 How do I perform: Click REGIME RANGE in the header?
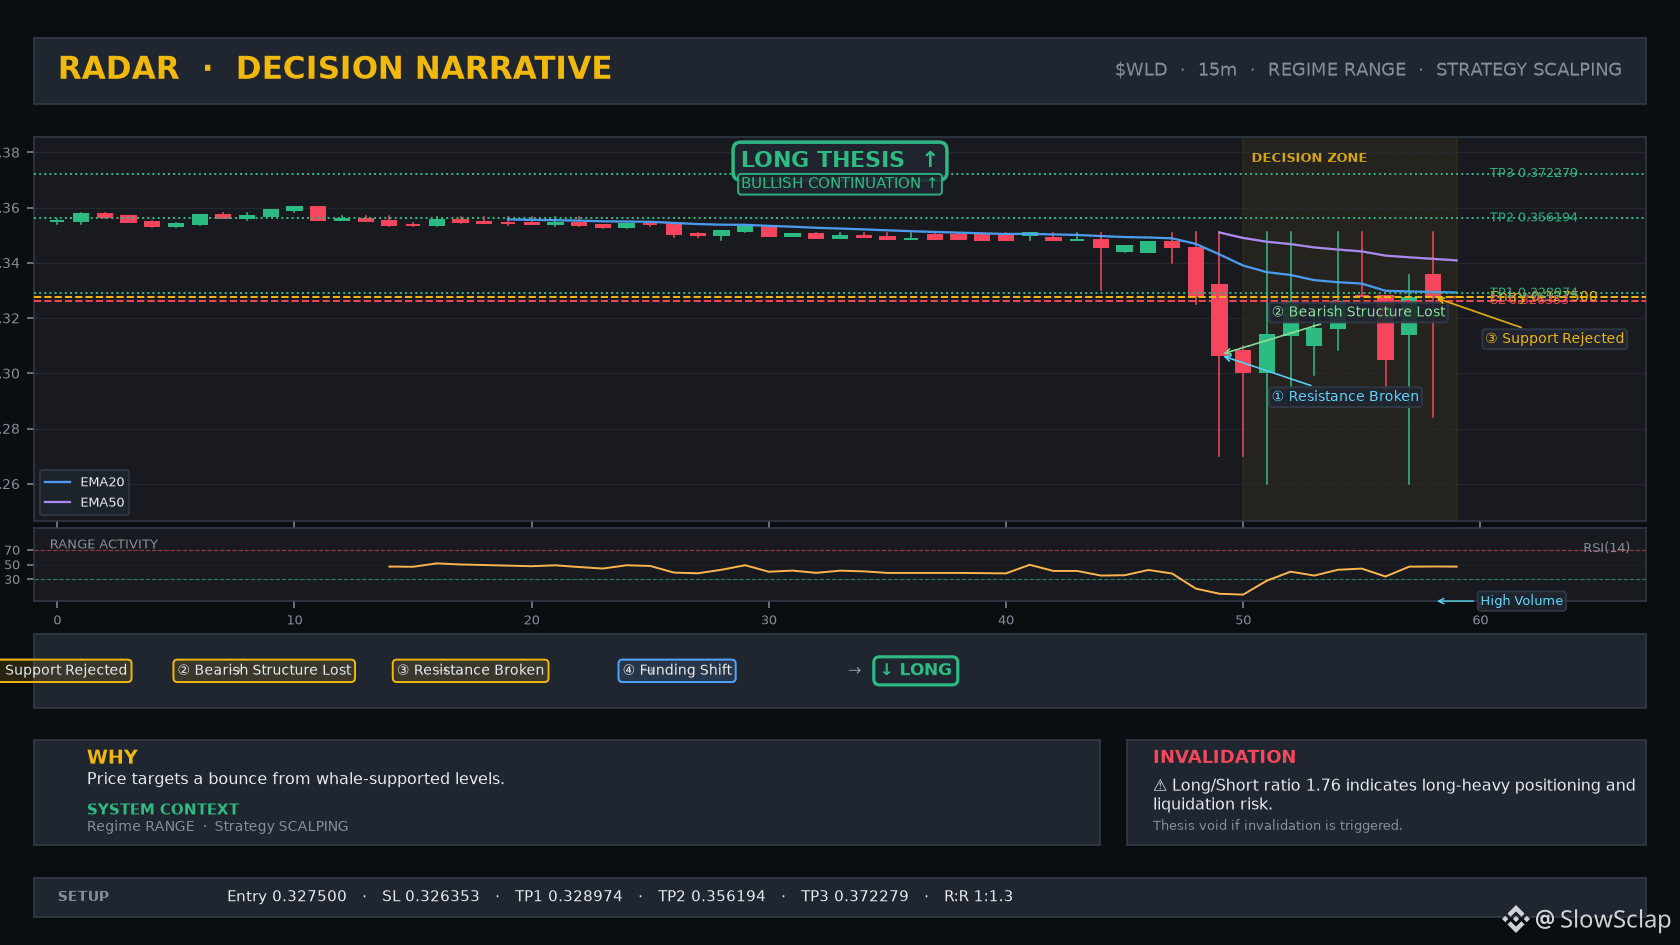pyautogui.click(x=1337, y=70)
